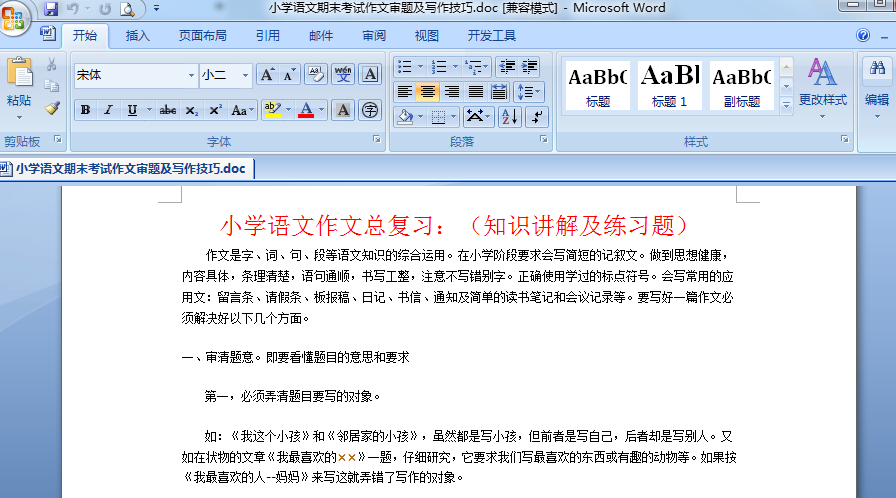This screenshot has width=896, height=498.
Task: Insert enclosed character
Action: (x=370, y=110)
